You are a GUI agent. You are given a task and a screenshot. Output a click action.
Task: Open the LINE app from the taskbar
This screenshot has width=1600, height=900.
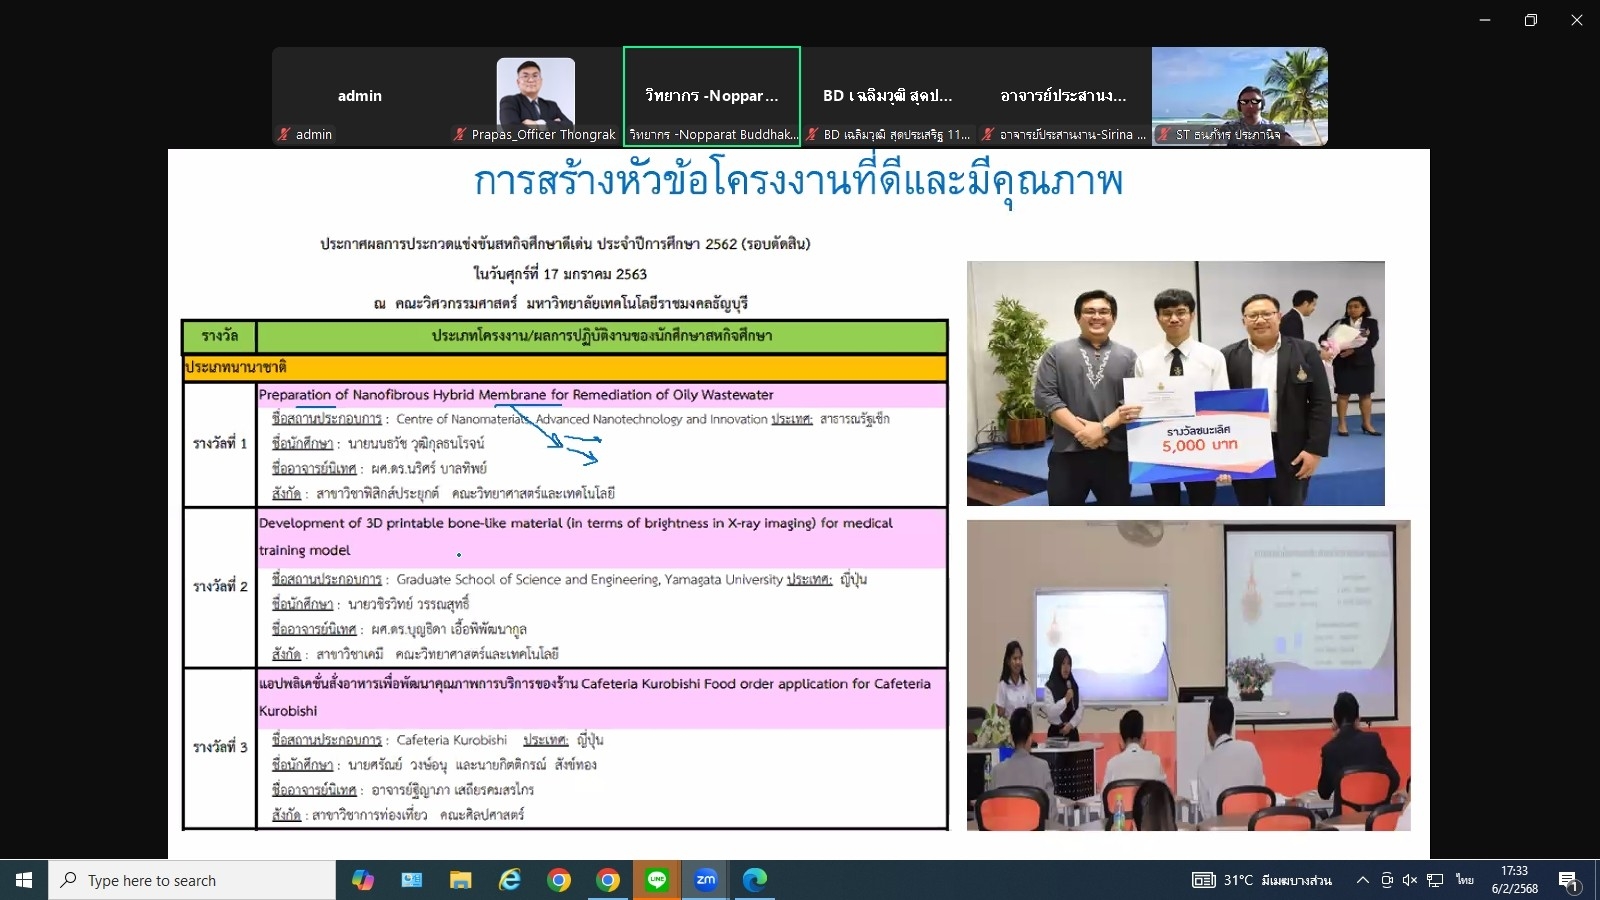(x=657, y=880)
